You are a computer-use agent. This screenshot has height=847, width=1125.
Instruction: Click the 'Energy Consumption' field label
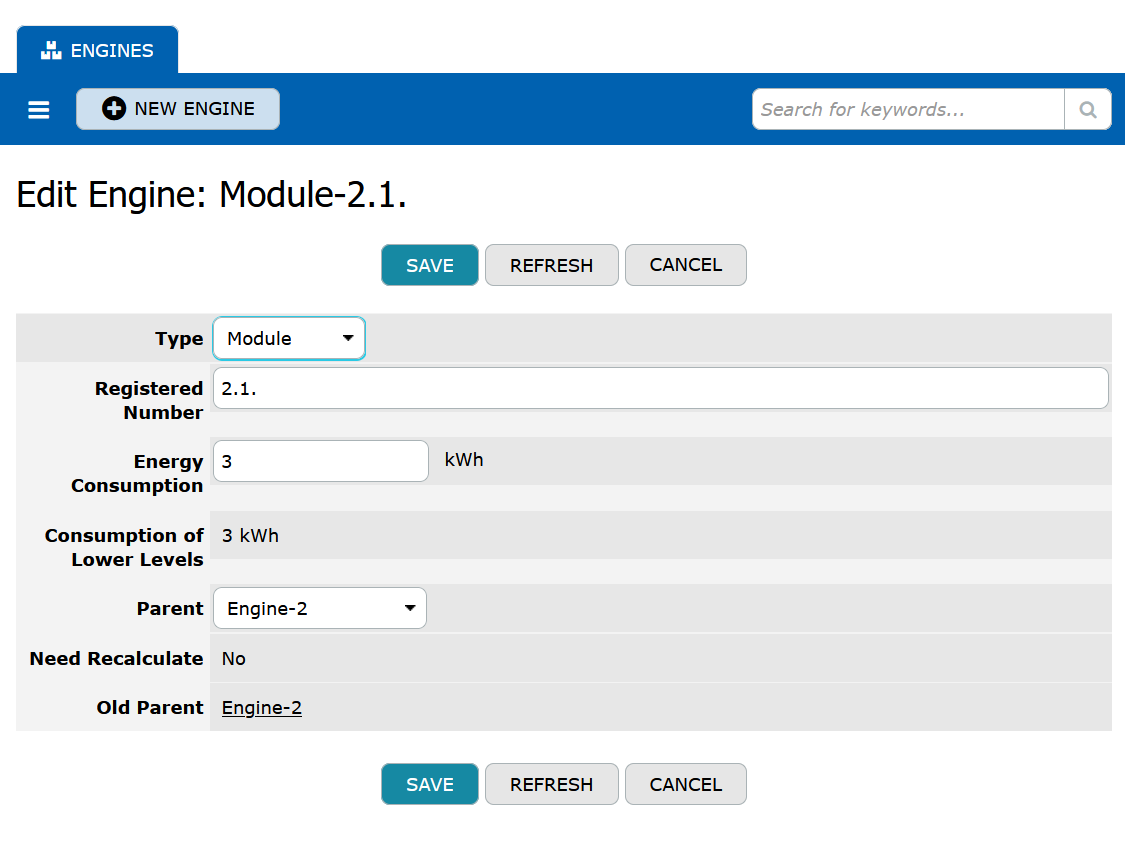click(137, 473)
